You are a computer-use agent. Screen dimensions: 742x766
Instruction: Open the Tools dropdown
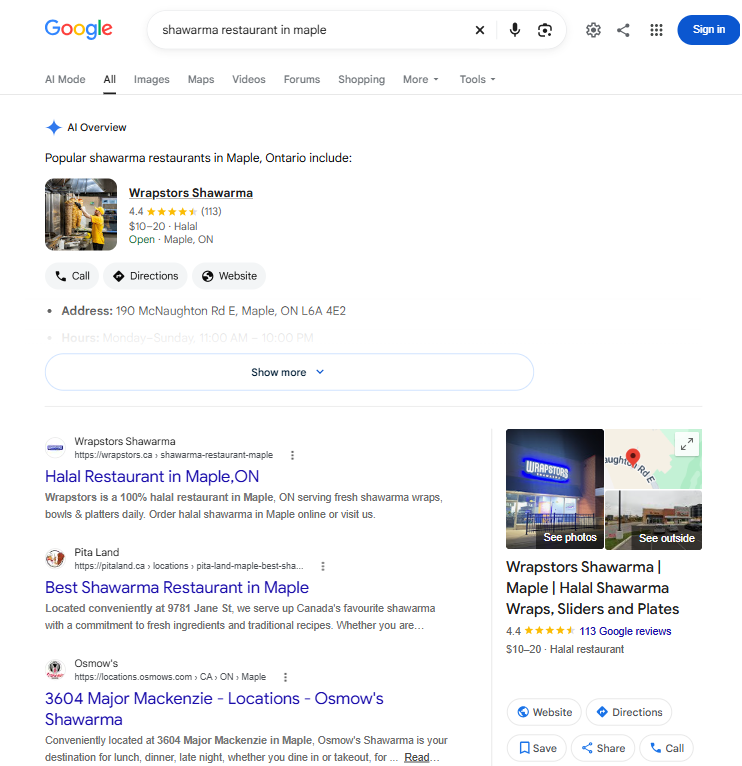(x=477, y=79)
